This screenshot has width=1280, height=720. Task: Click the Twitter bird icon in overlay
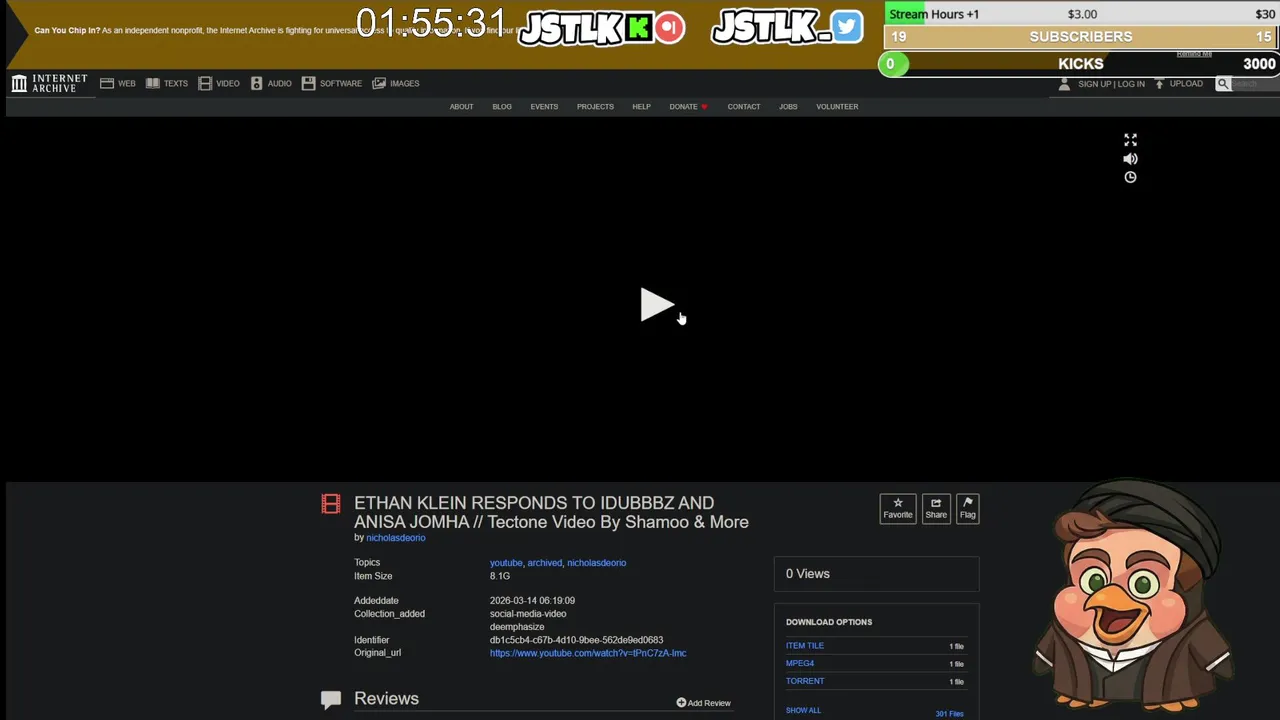(x=846, y=27)
